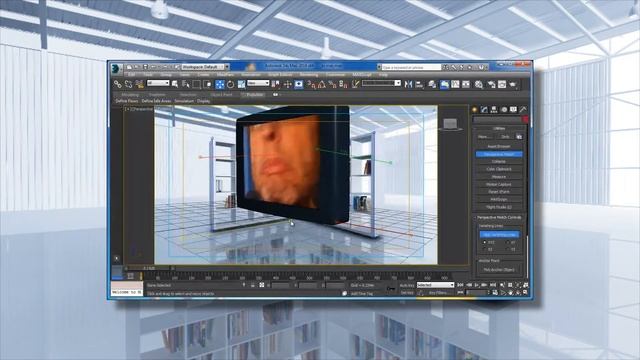Toggle Window/Crossing selection mode

(207, 84)
